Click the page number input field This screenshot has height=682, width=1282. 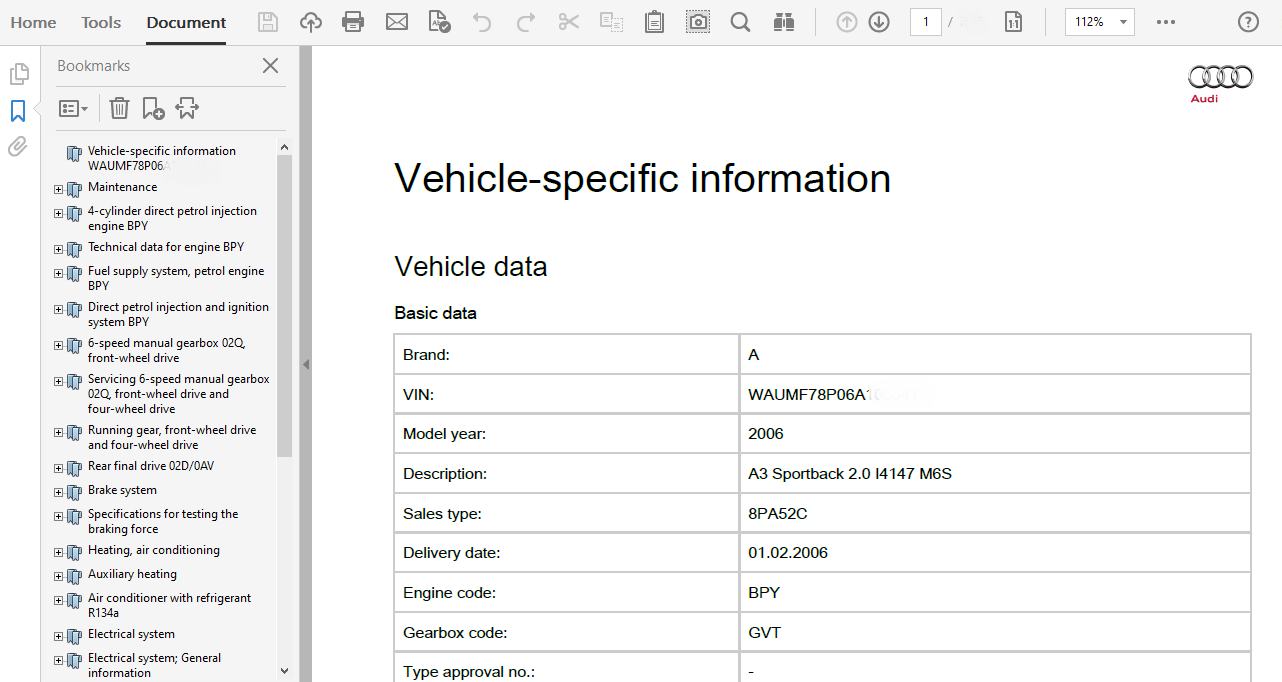(x=925, y=22)
